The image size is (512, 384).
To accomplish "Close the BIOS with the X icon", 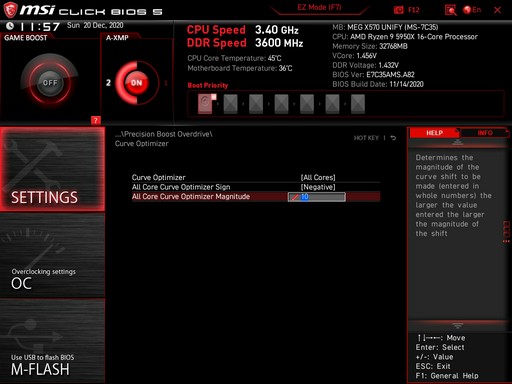I will [497, 10].
